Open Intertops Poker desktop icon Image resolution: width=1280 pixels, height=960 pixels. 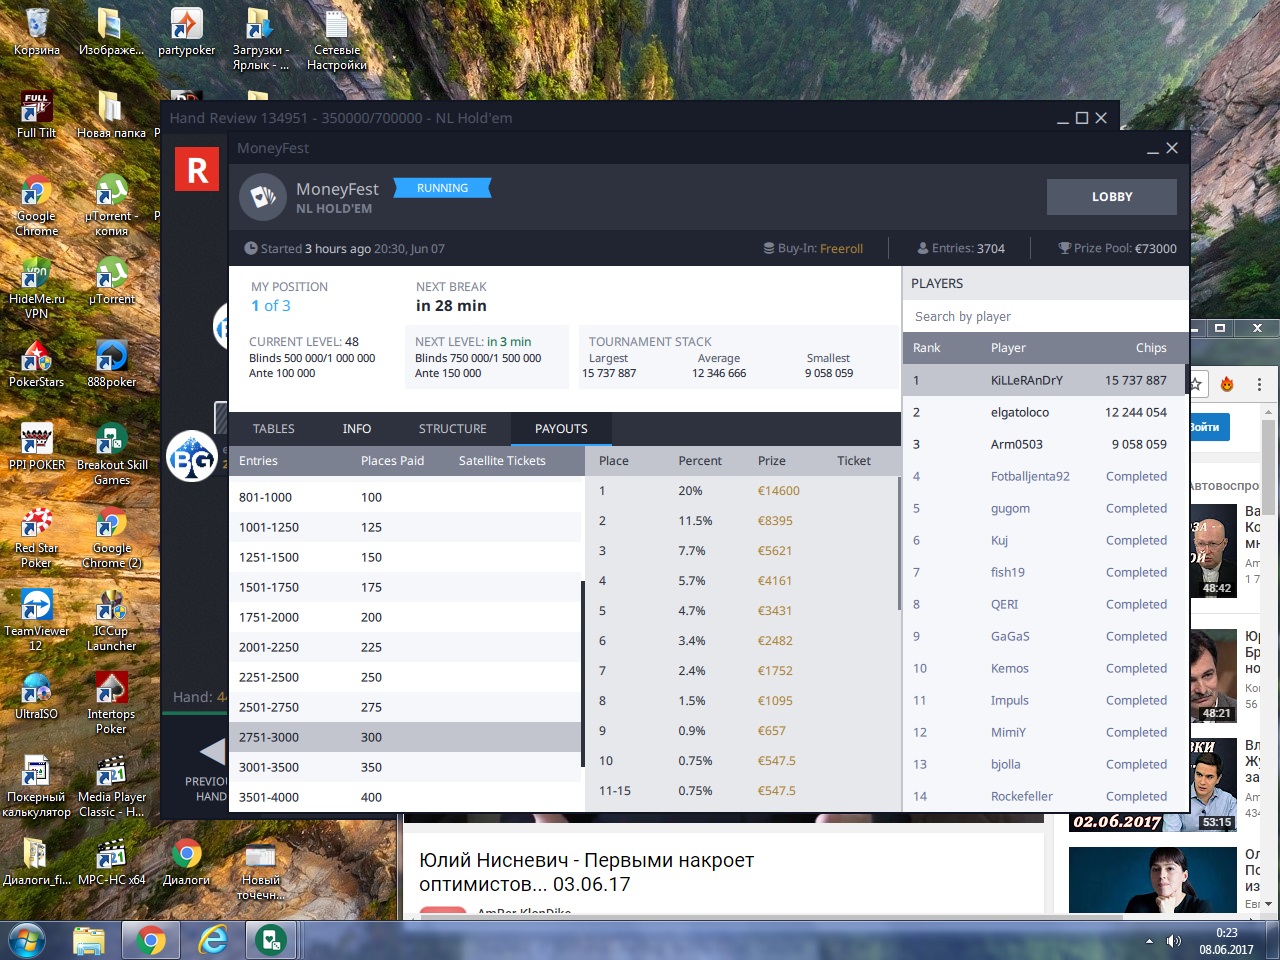pos(111,703)
